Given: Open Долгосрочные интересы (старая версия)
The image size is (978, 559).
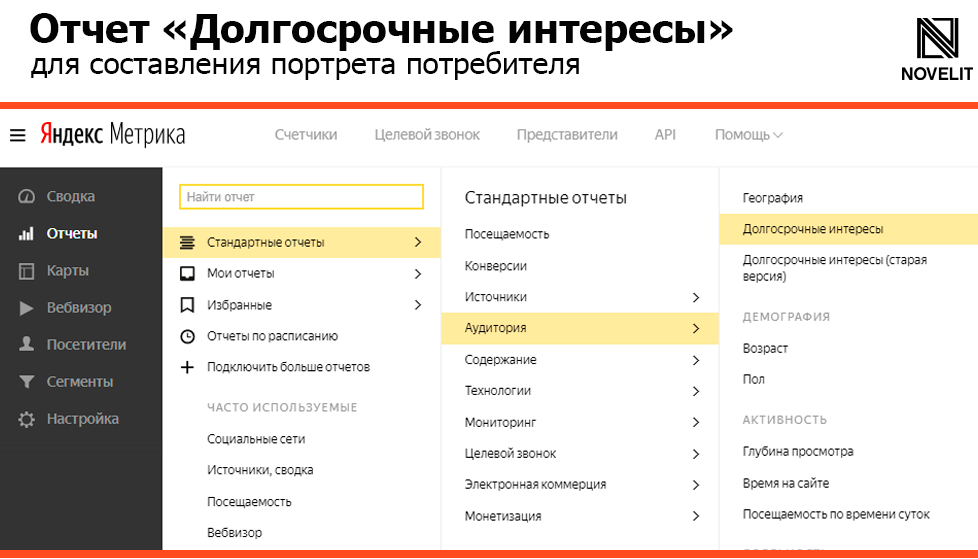Looking at the screenshot, I should click(835, 268).
